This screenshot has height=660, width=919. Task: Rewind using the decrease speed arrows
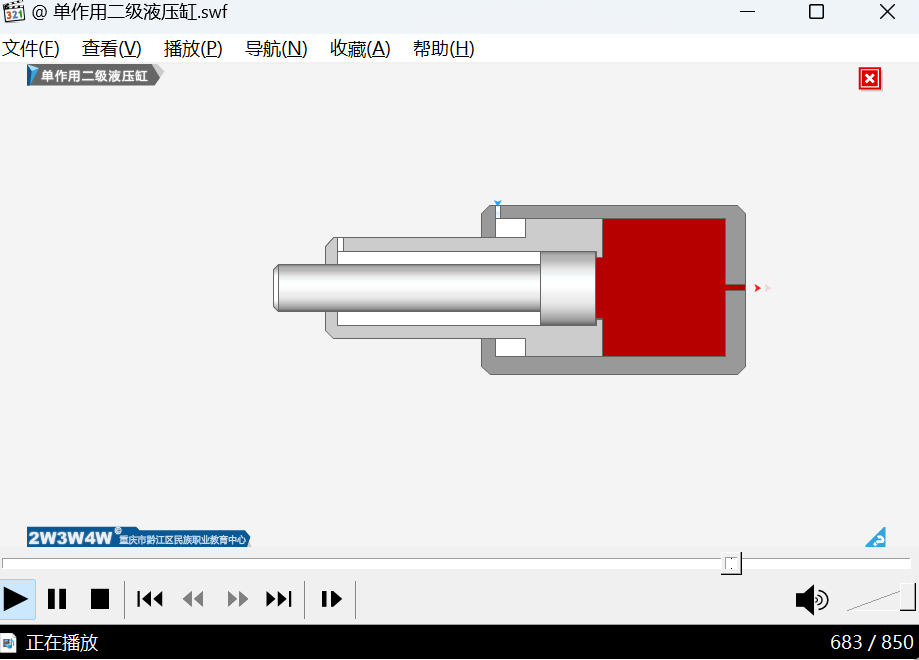click(193, 599)
